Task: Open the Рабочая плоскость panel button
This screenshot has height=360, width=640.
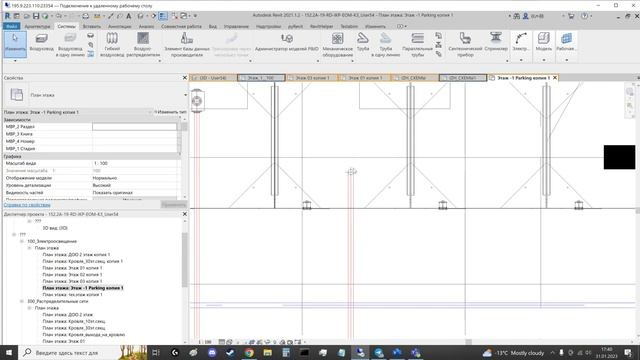Action: [x=566, y=42]
